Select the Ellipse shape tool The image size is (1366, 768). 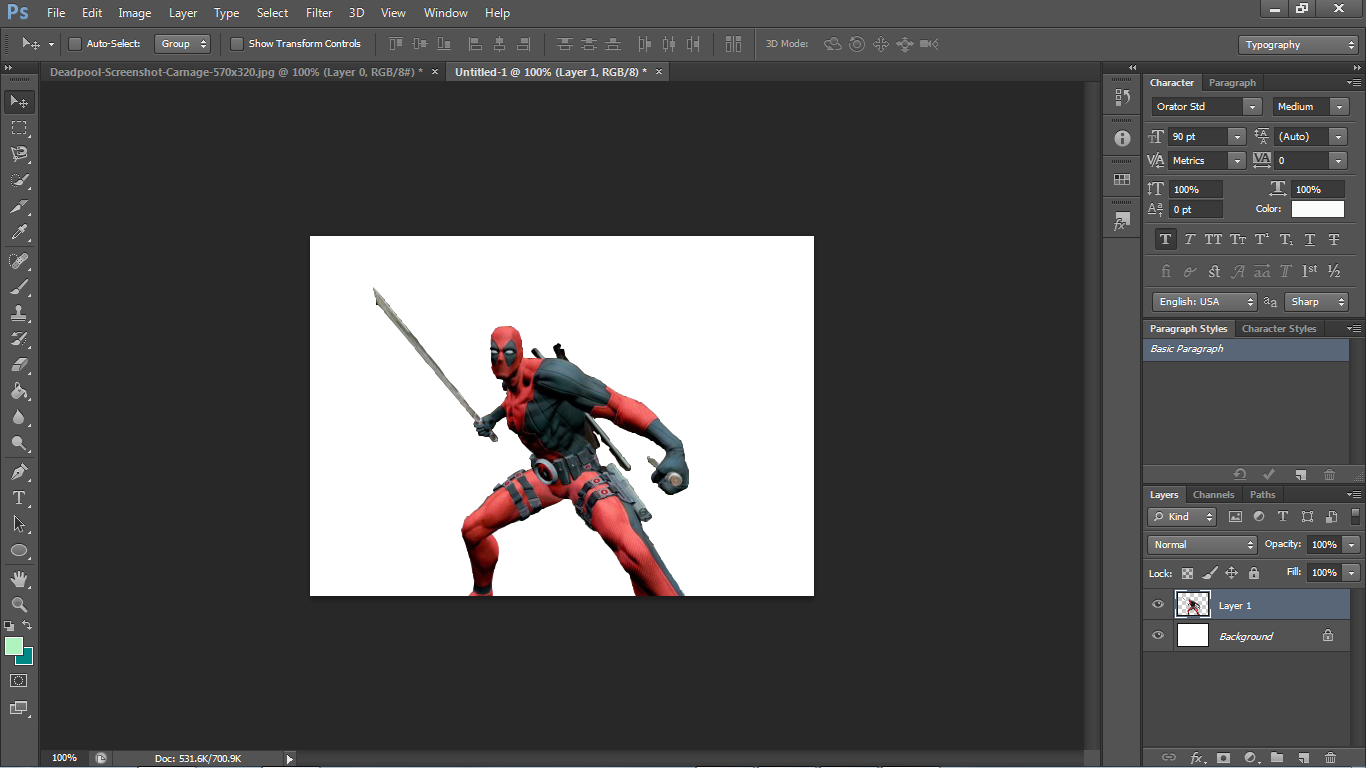coord(19,550)
